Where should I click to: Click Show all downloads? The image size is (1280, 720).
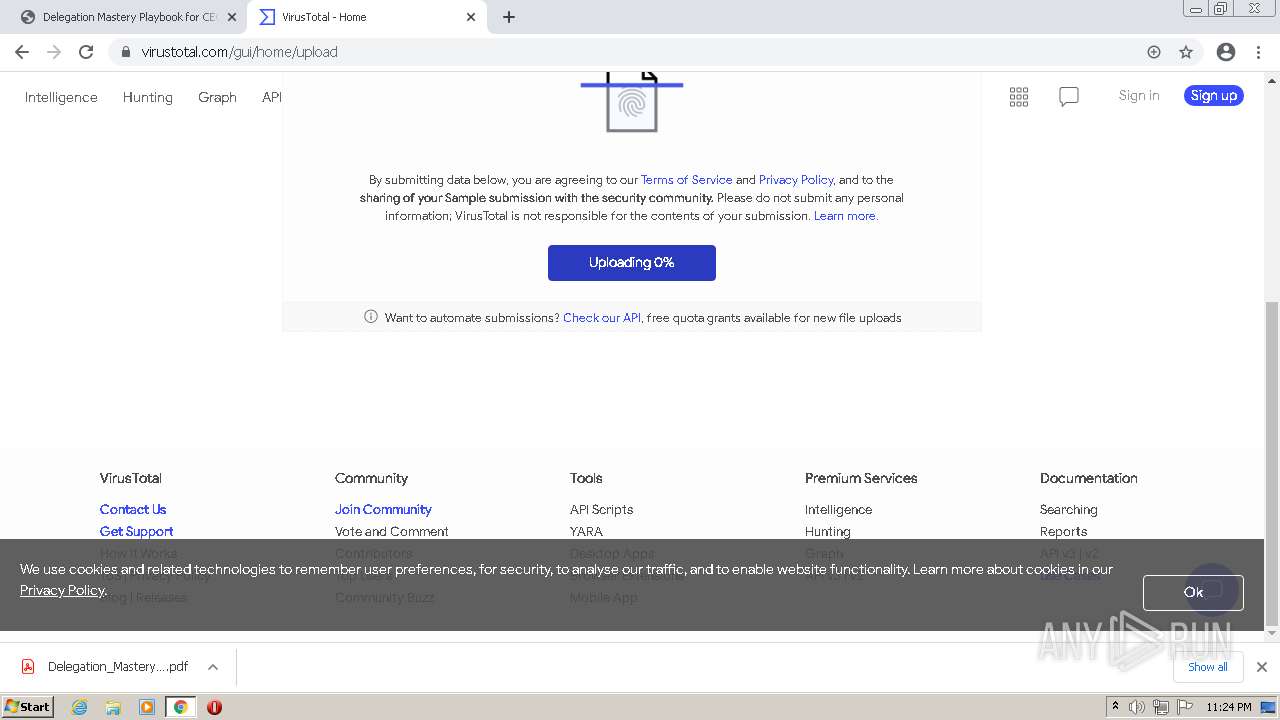pyautogui.click(x=1208, y=667)
